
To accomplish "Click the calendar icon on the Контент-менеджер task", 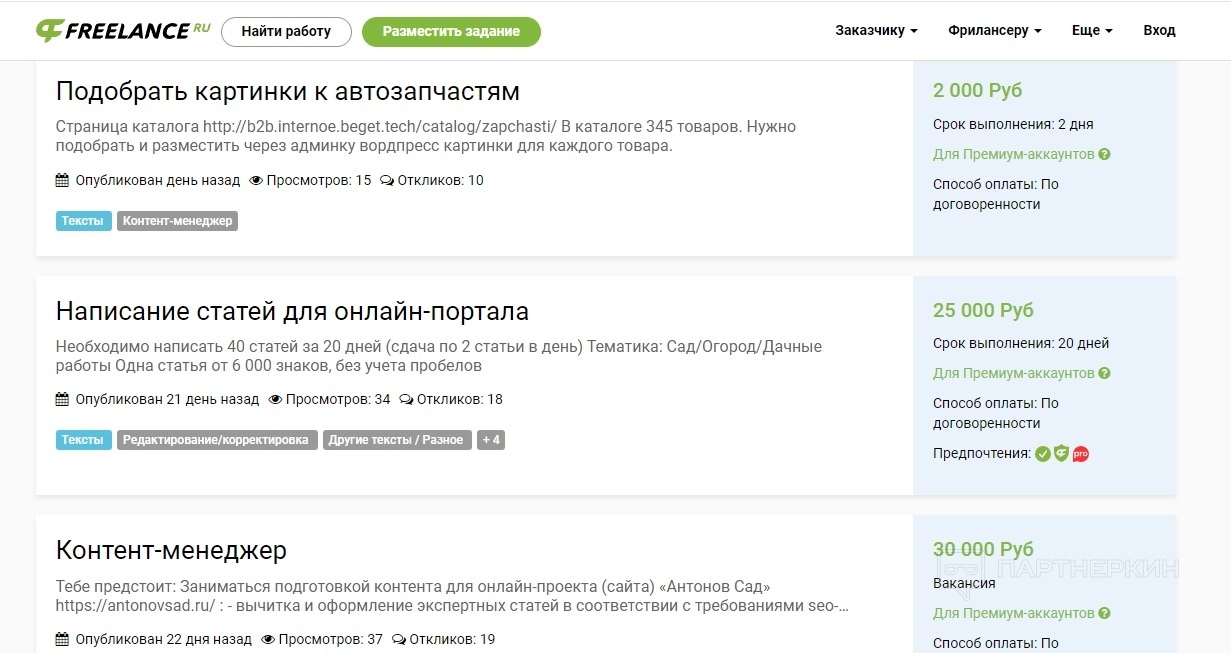I will [62, 639].
